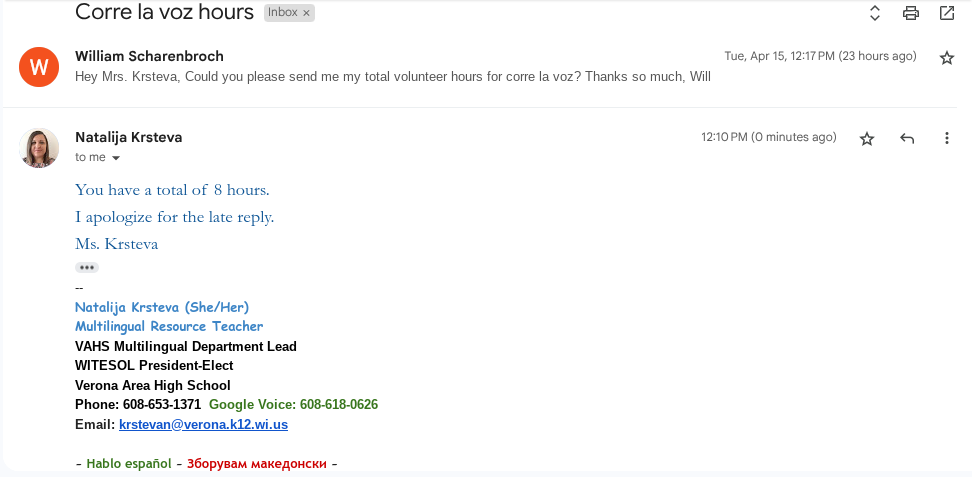Open conversation in a new window

click(946, 13)
